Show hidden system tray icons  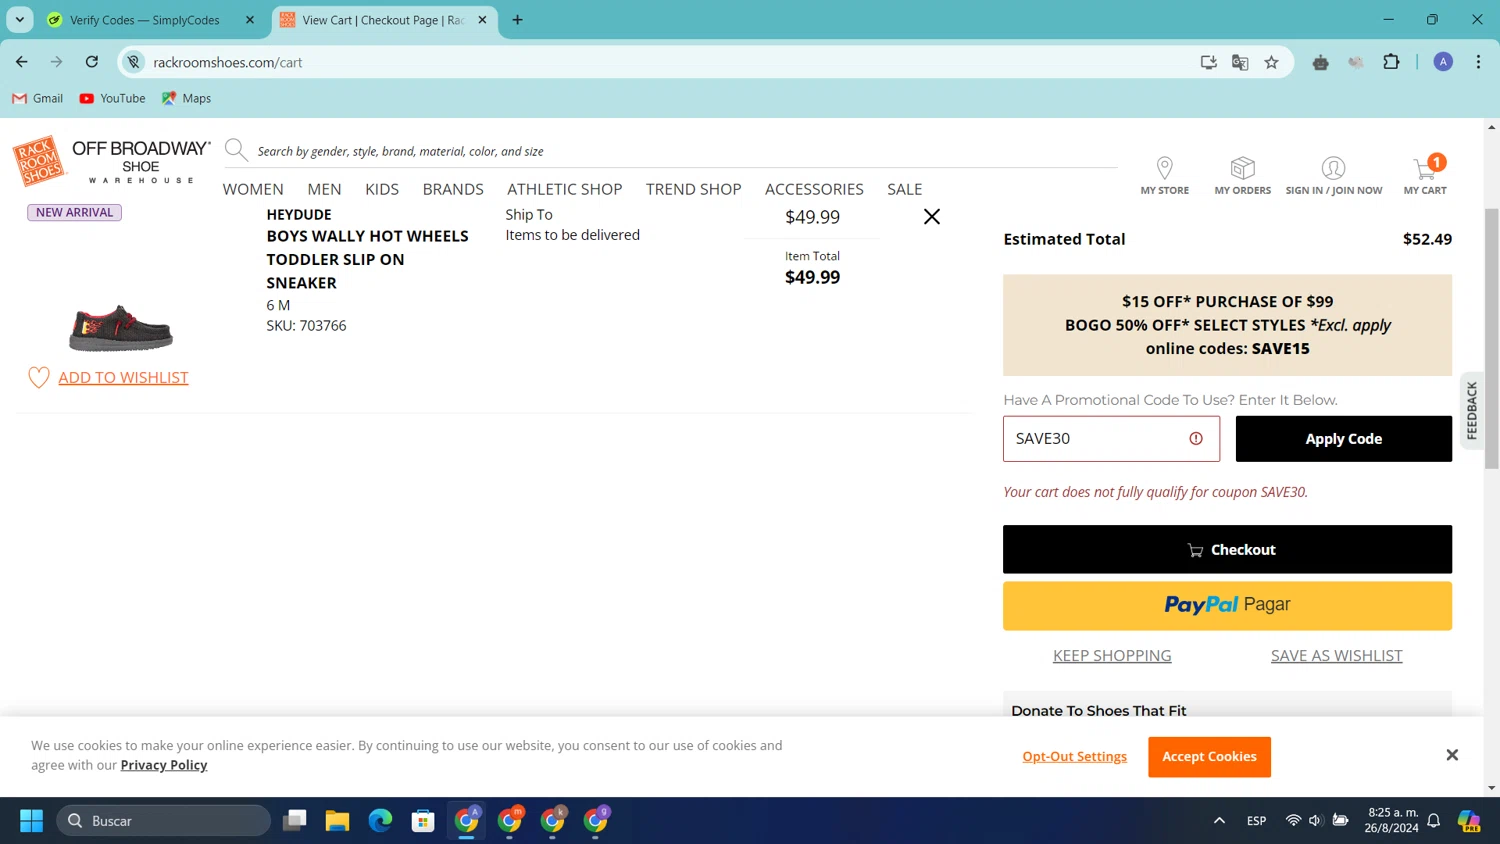coord(1219,821)
